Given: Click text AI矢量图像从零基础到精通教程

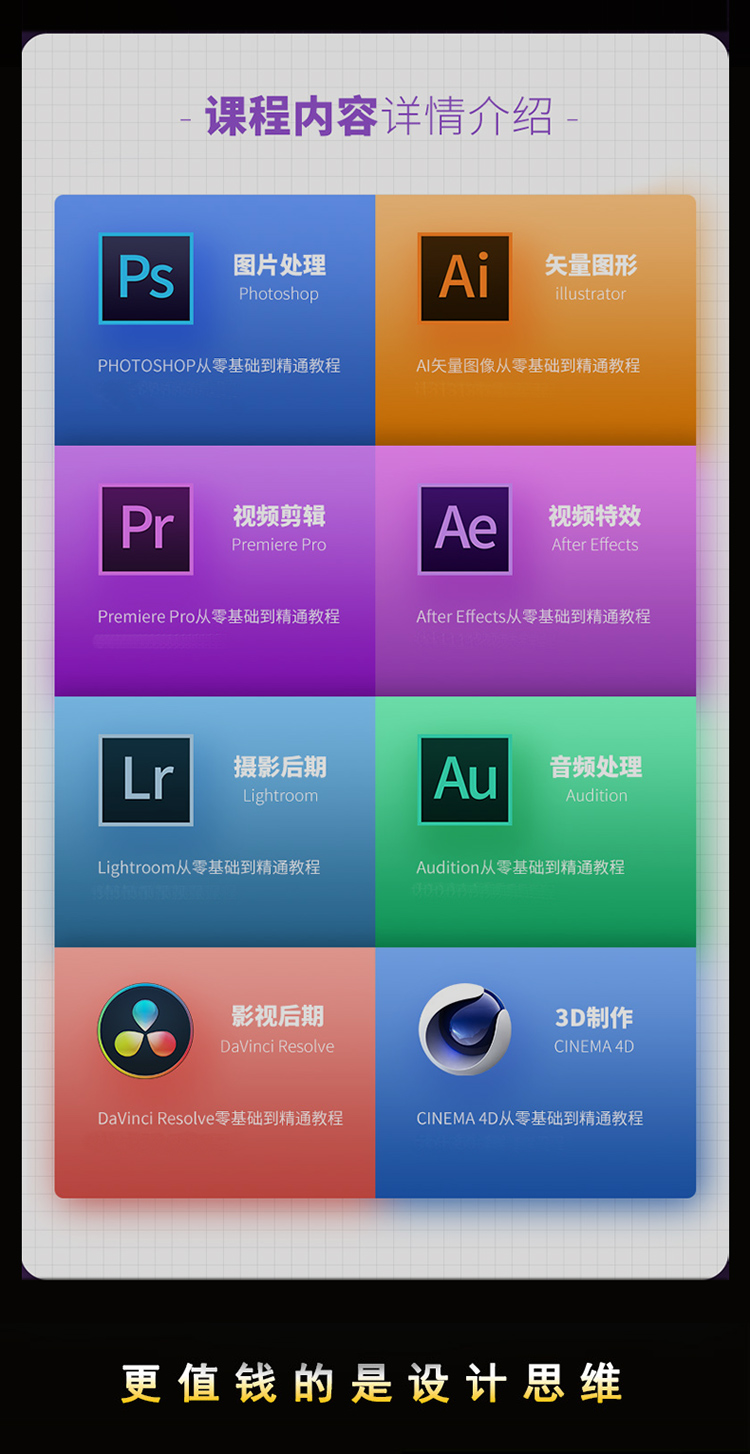Looking at the screenshot, I should pos(528,366).
